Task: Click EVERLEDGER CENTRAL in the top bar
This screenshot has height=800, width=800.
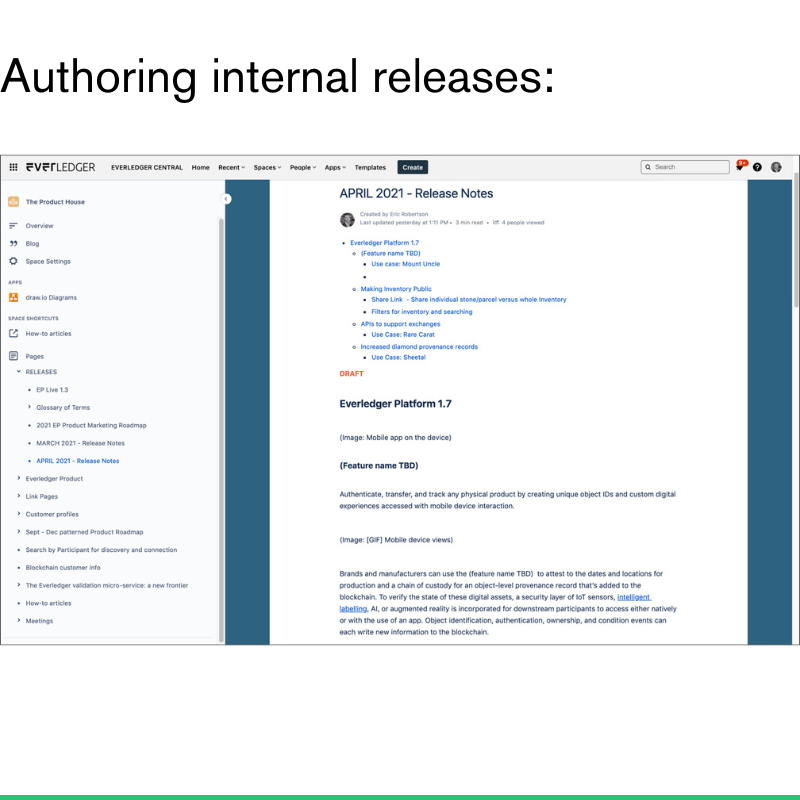Action: pyautogui.click(x=147, y=167)
